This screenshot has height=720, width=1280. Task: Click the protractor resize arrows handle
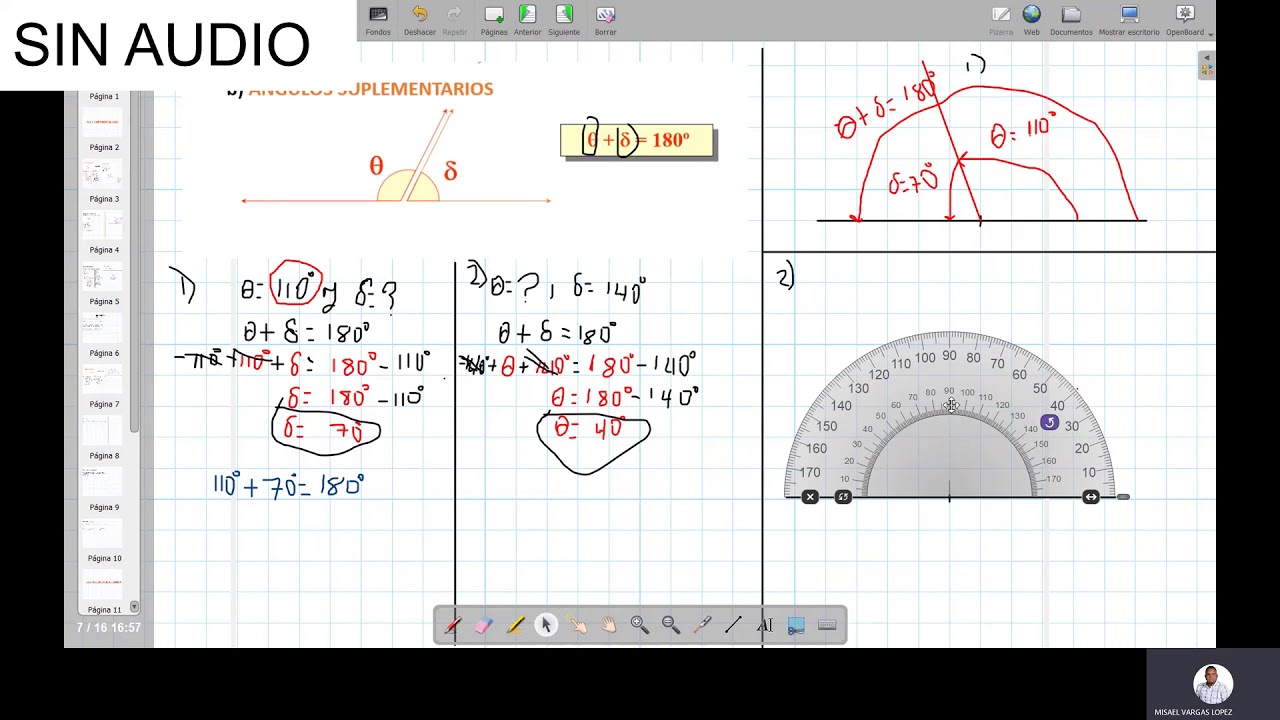[1091, 497]
